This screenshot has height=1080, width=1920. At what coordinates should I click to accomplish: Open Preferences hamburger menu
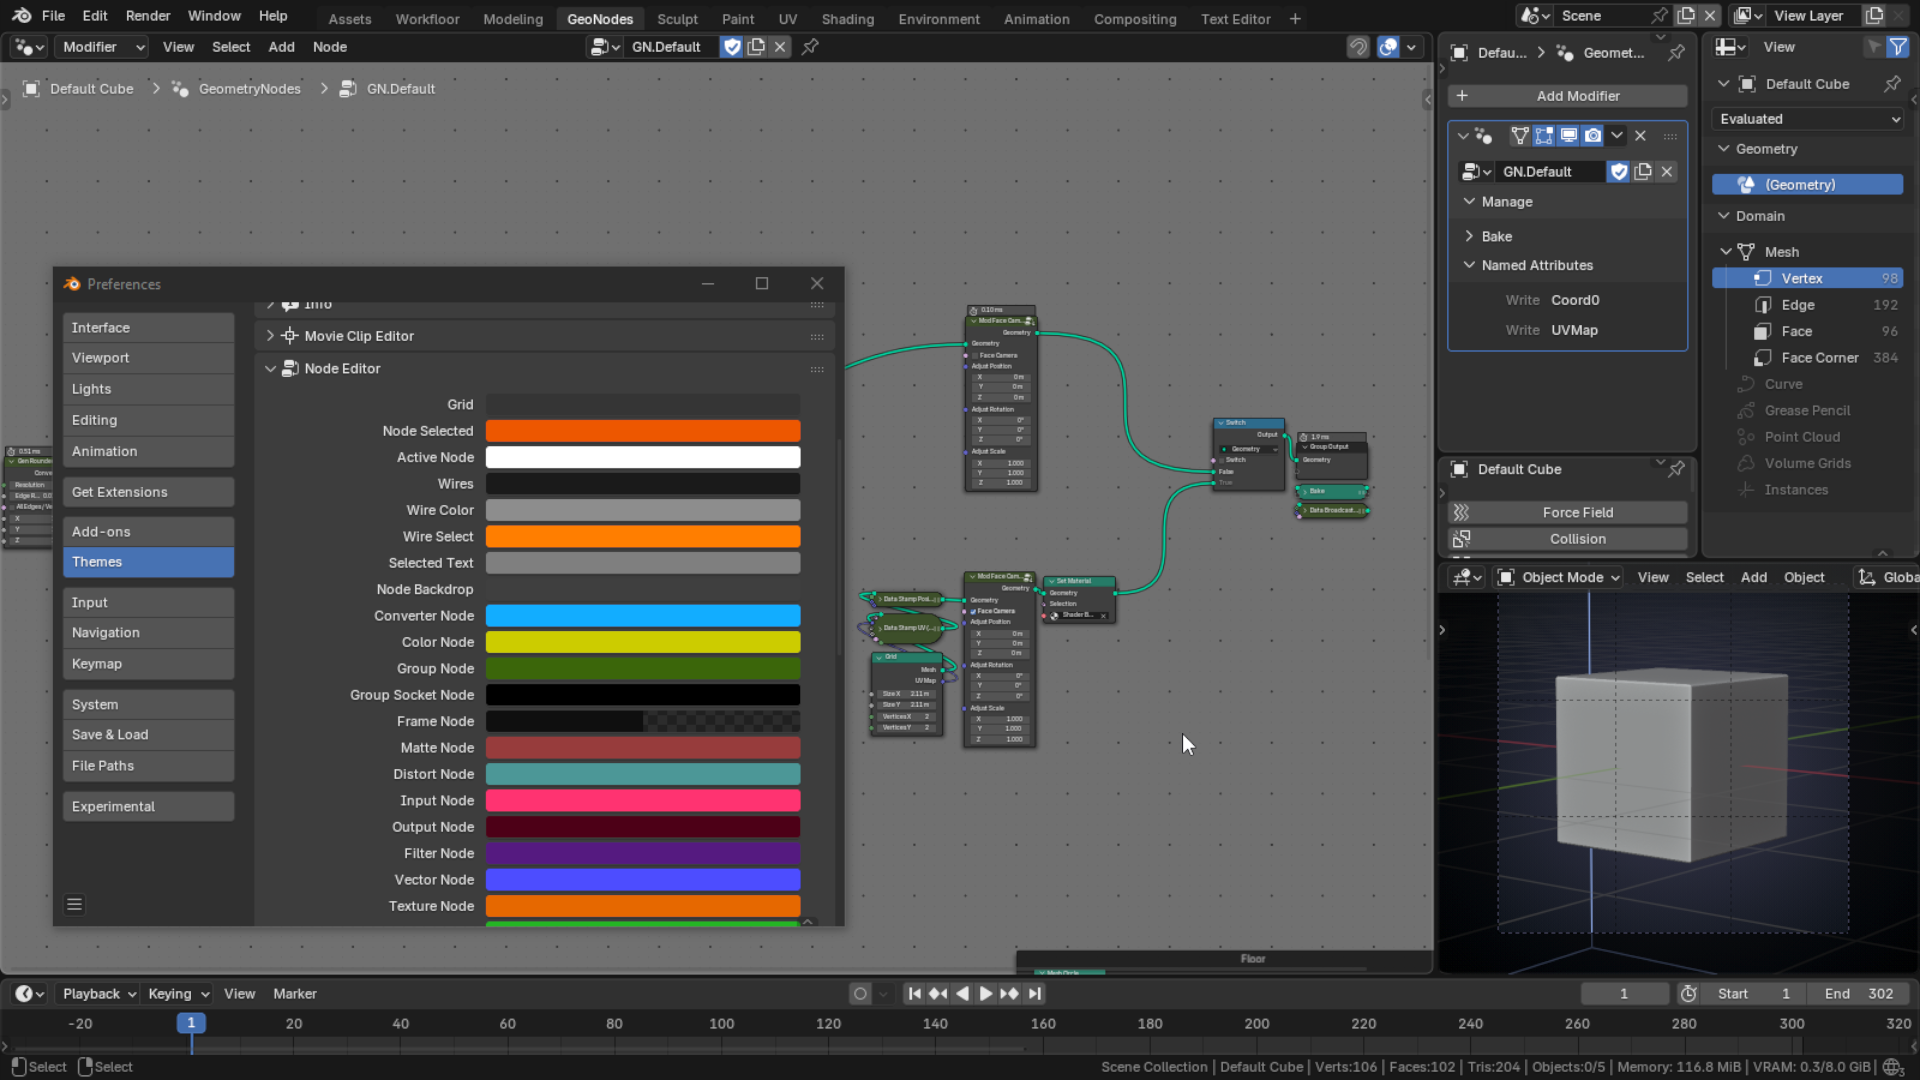click(74, 905)
